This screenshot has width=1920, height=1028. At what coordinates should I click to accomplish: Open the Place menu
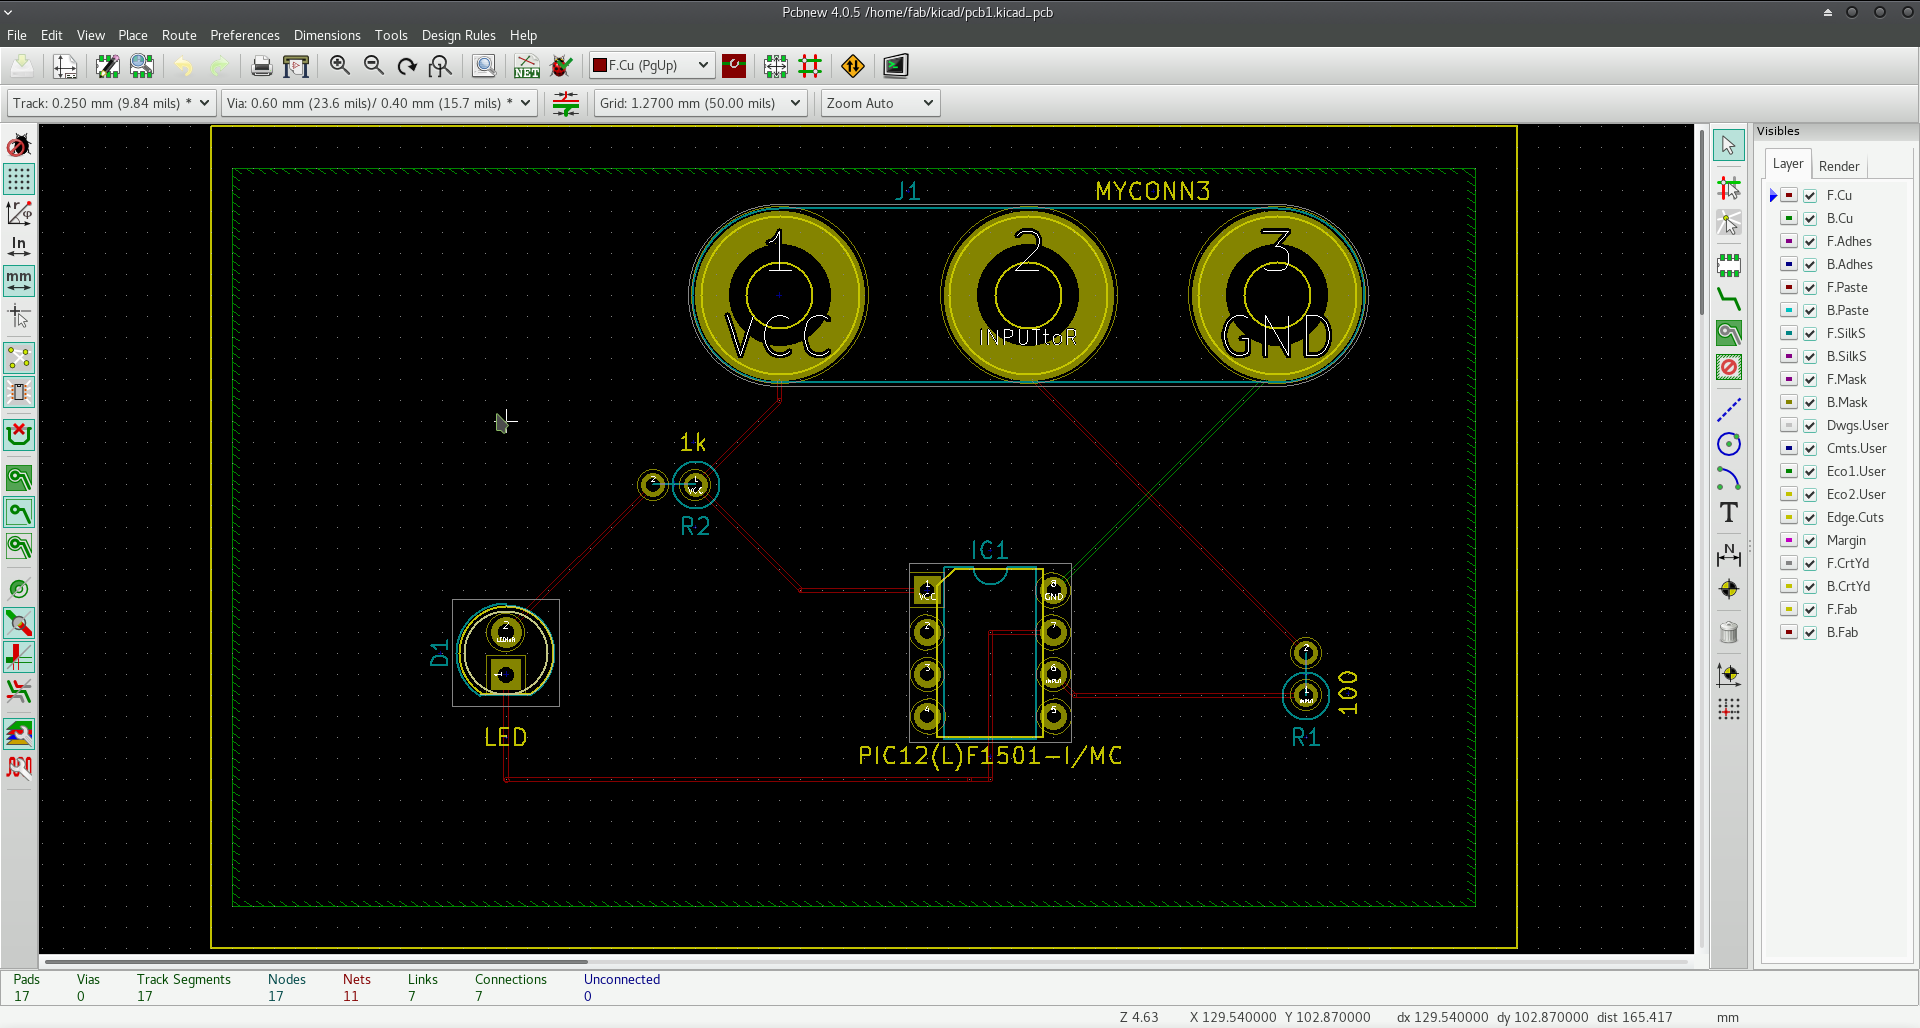[x=133, y=35]
